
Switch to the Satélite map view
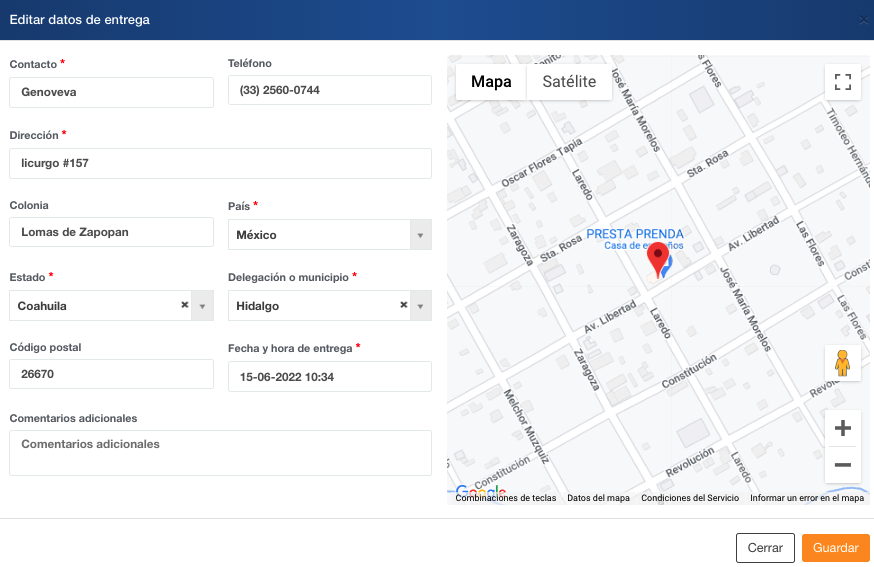point(569,82)
